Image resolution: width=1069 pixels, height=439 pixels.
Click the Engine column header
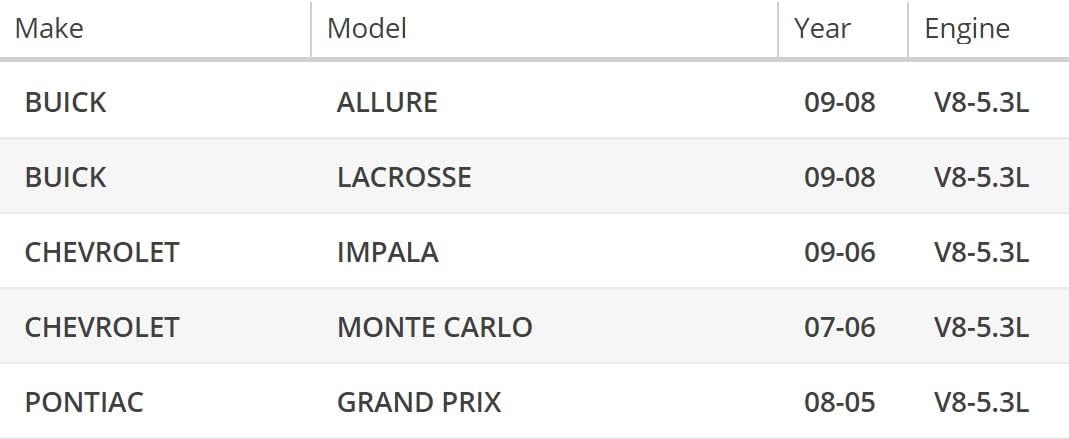pos(966,28)
